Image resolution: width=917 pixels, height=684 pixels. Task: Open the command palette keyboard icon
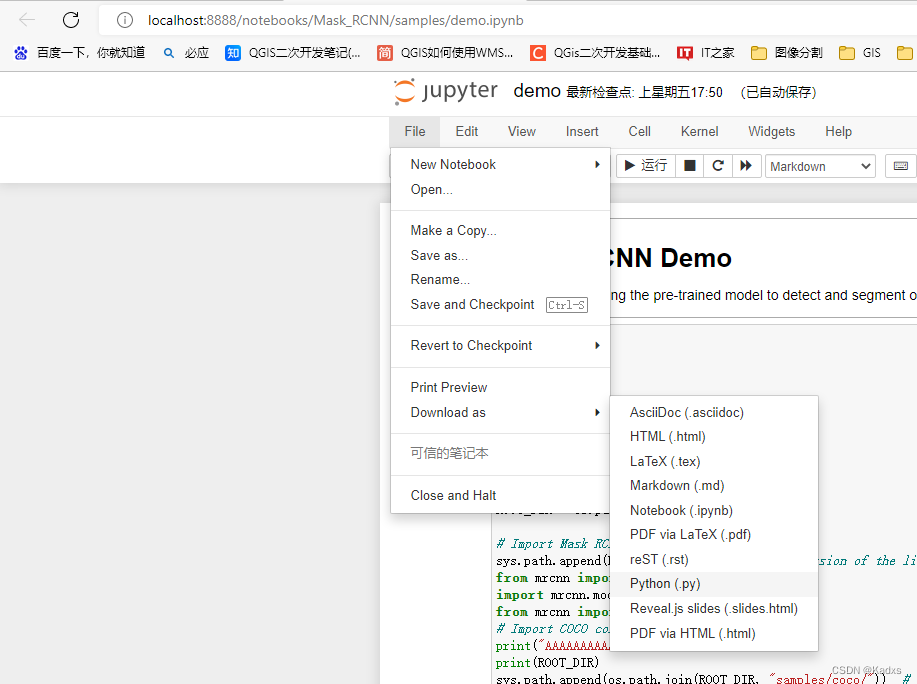tap(901, 166)
